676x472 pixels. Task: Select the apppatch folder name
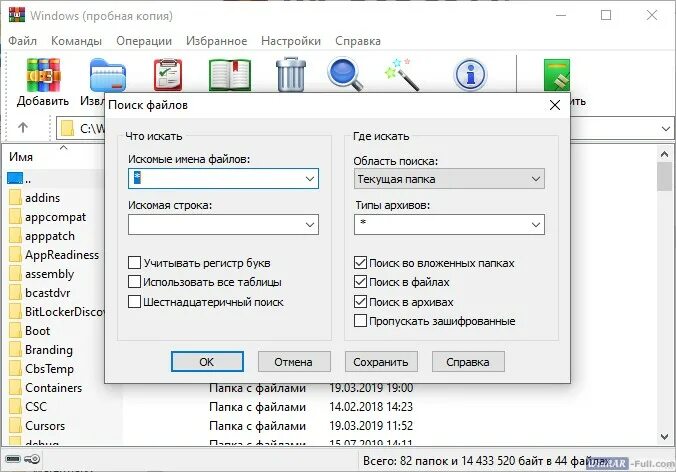point(50,236)
